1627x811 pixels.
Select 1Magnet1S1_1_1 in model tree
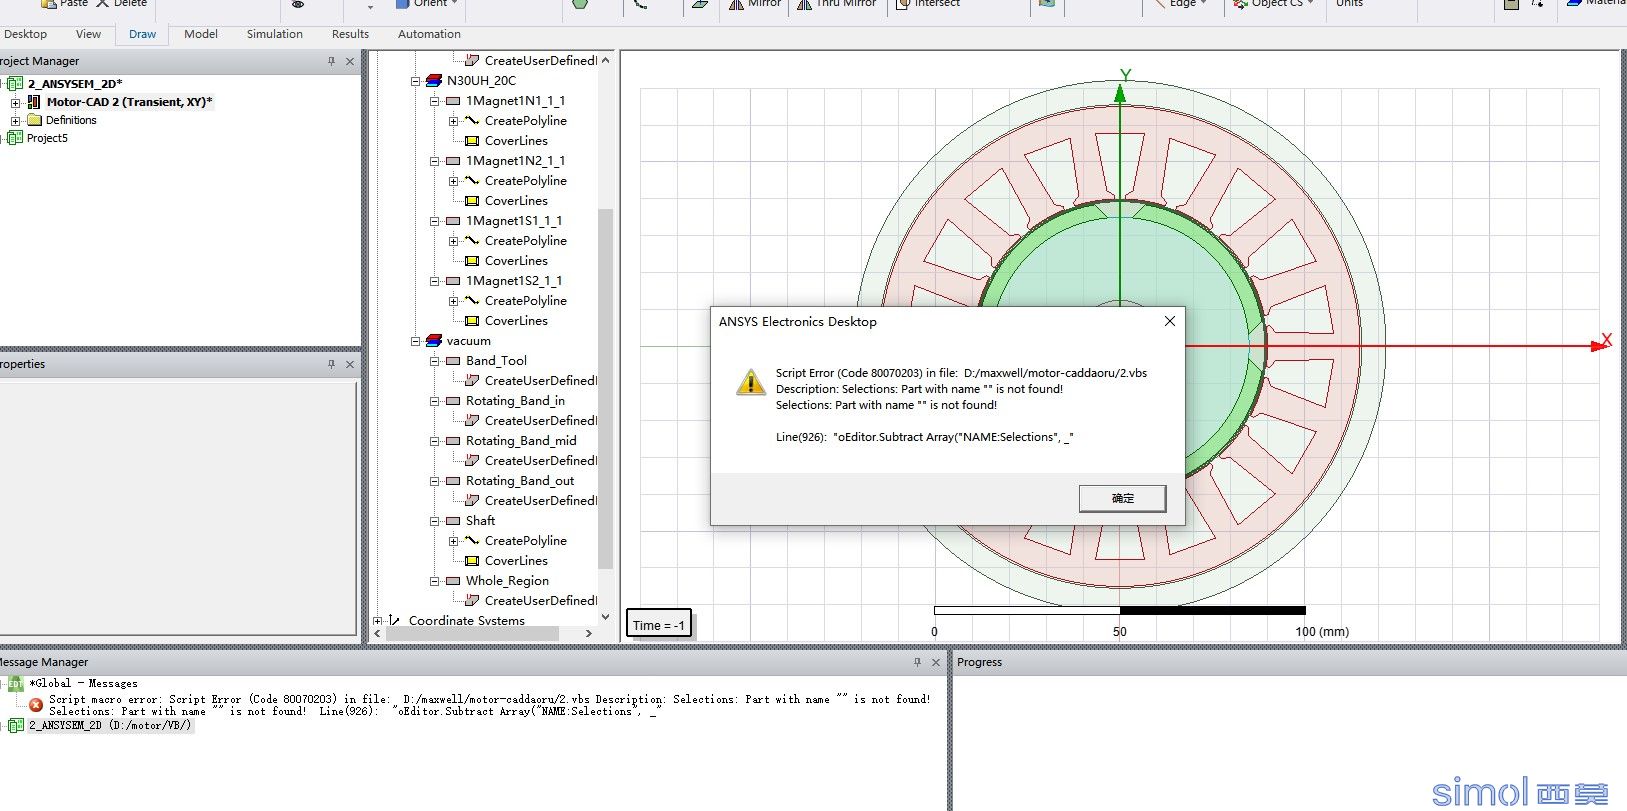click(x=514, y=221)
